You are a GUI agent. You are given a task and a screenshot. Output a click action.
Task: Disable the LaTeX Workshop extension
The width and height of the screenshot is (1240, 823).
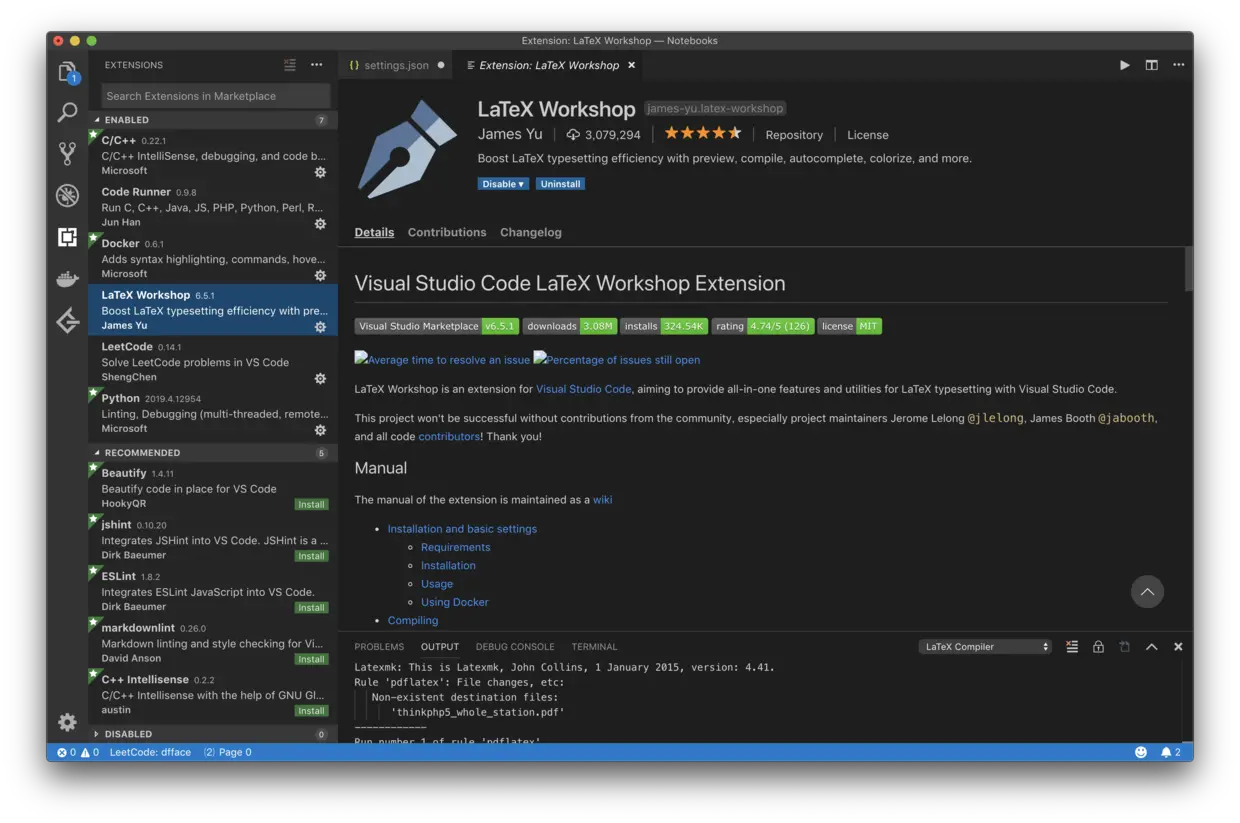tap(503, 183)
